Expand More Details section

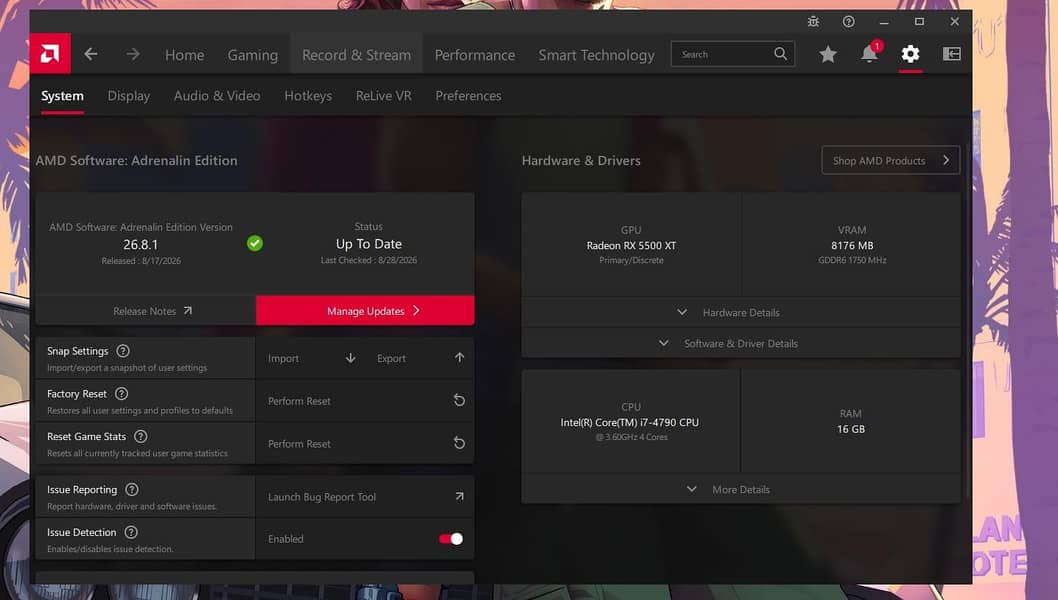[x=741, y=489]
